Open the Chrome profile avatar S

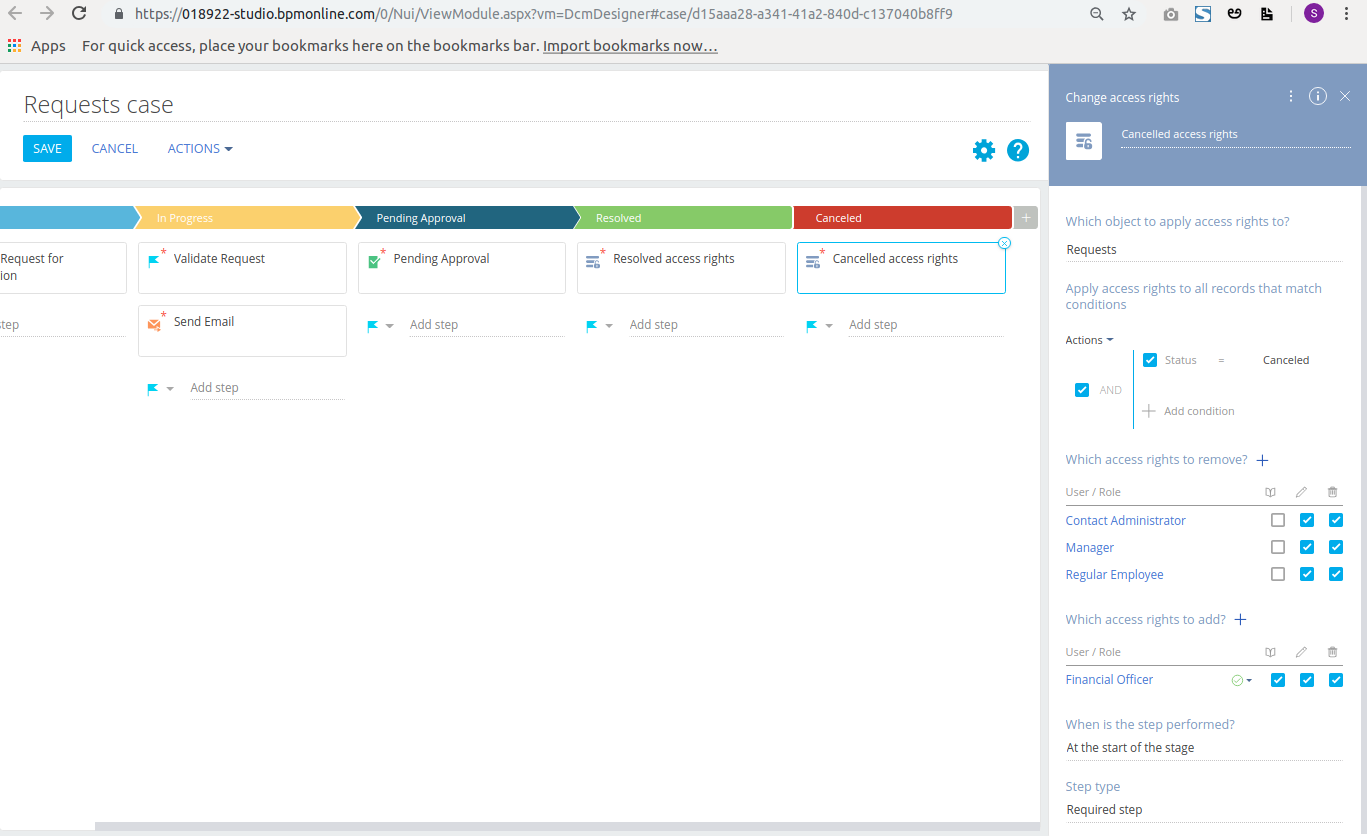point(1313,14)
